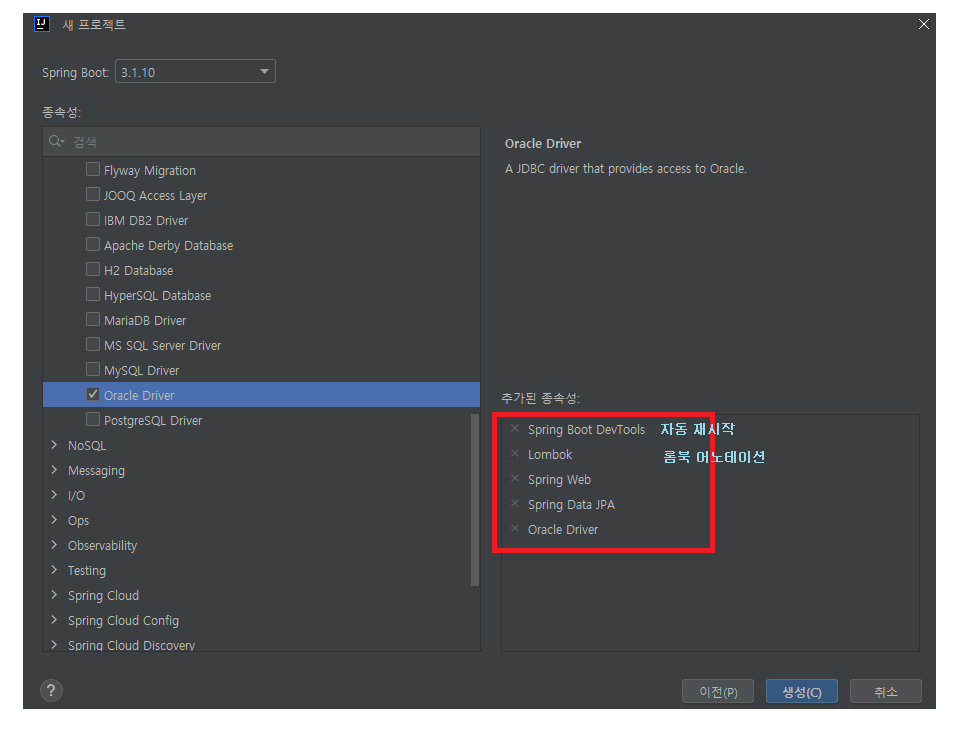The image size is (955, 729).
Task: Open help via the question mark icon
Action: point(51,691)
